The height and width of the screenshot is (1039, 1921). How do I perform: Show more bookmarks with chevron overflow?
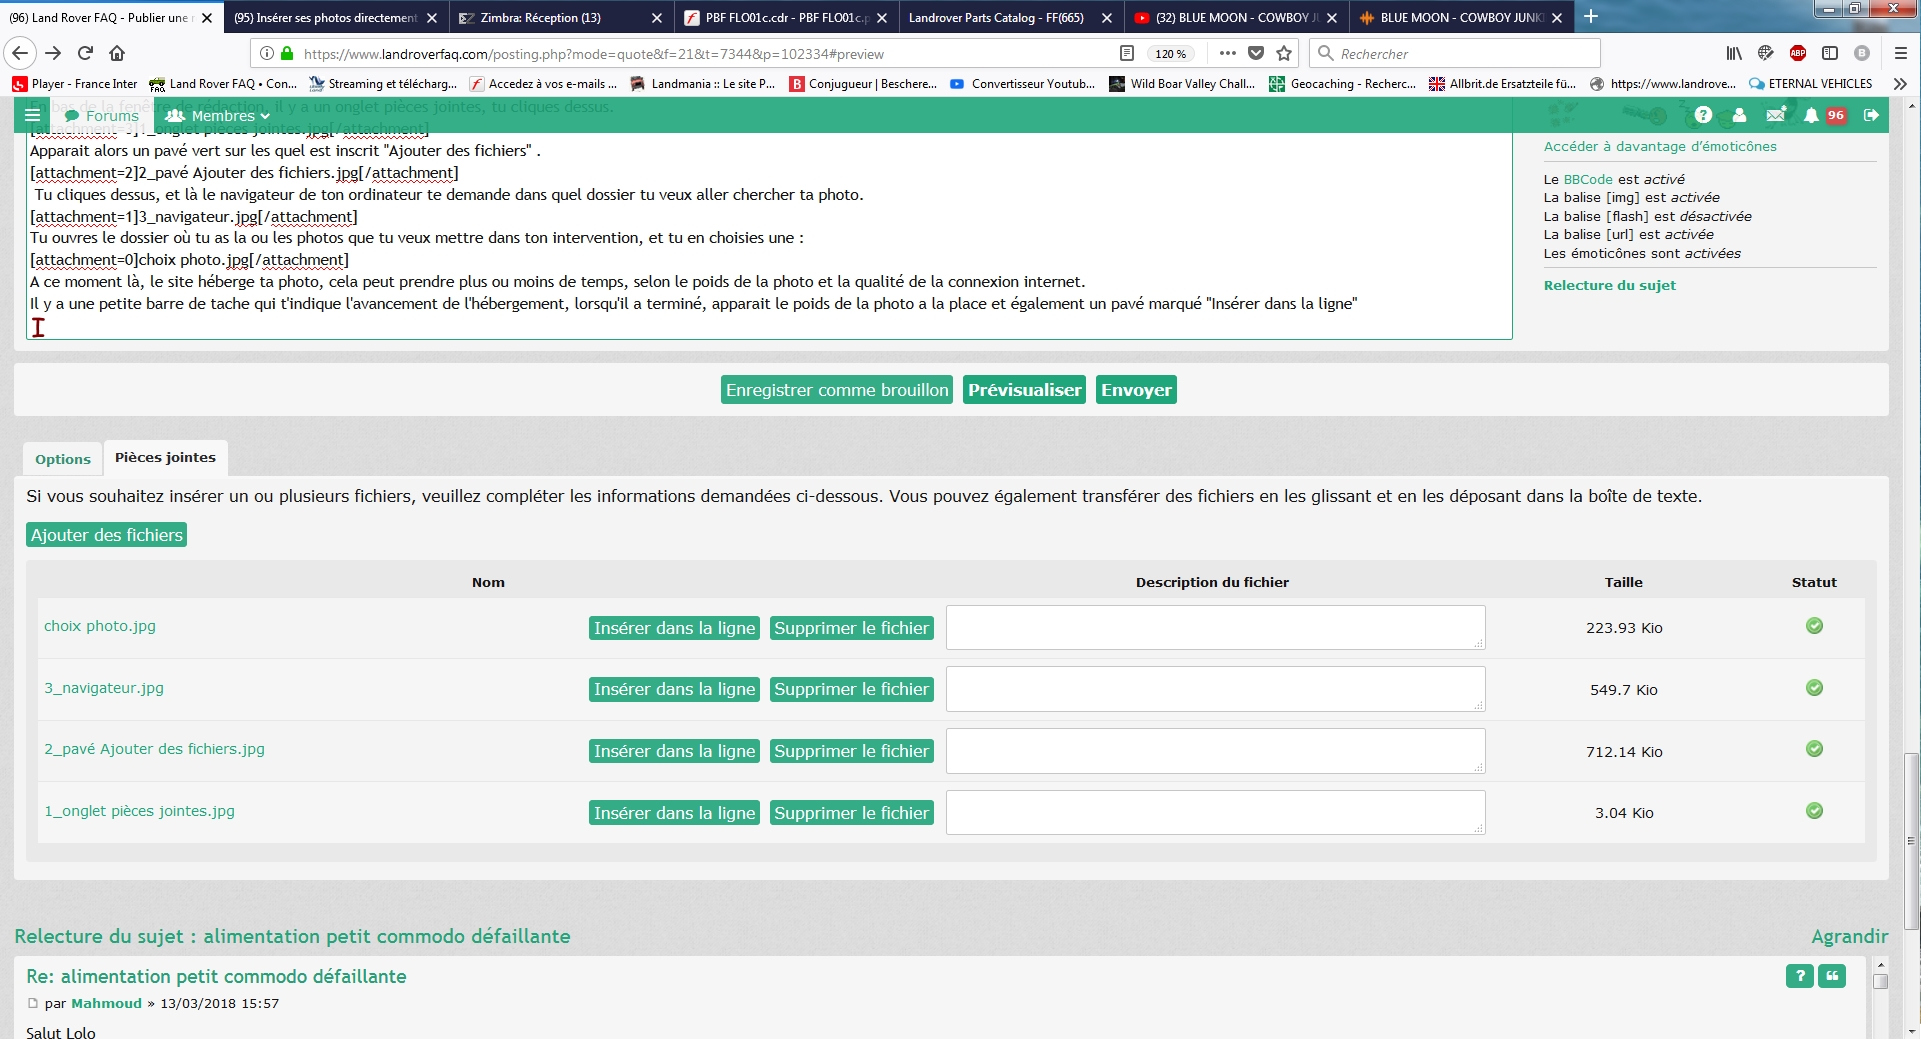1900,84
